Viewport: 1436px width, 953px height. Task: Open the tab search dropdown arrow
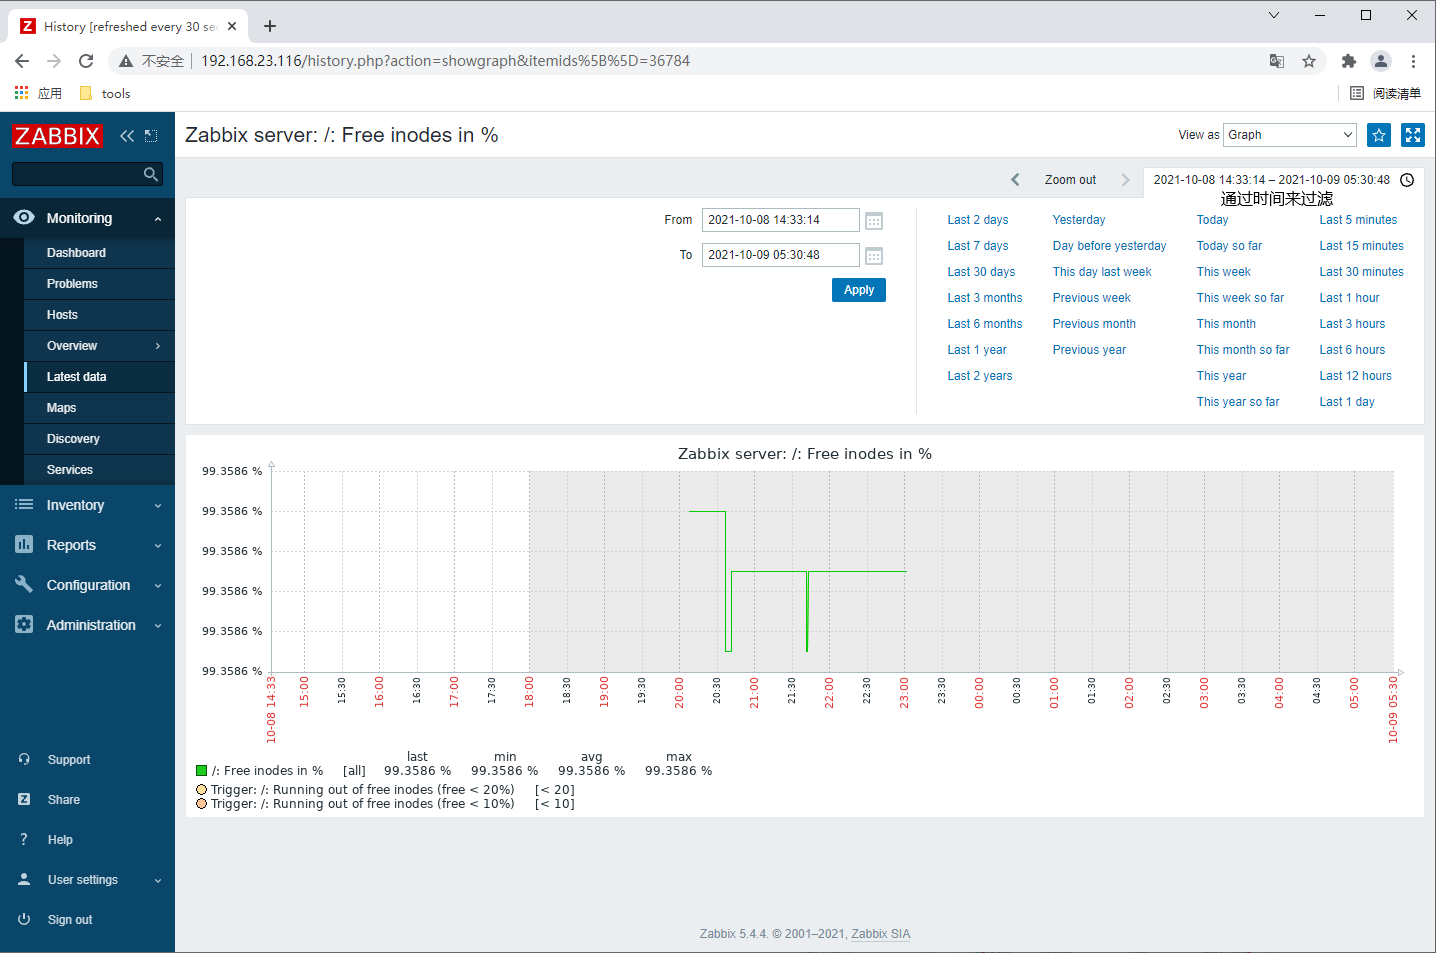1273,15
